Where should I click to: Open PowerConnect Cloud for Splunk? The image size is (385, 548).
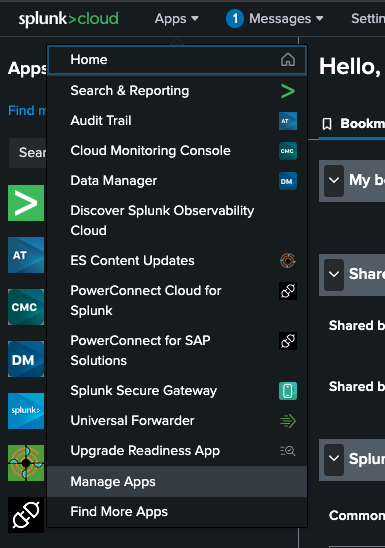pyautogui.click(x=177, y=301)
